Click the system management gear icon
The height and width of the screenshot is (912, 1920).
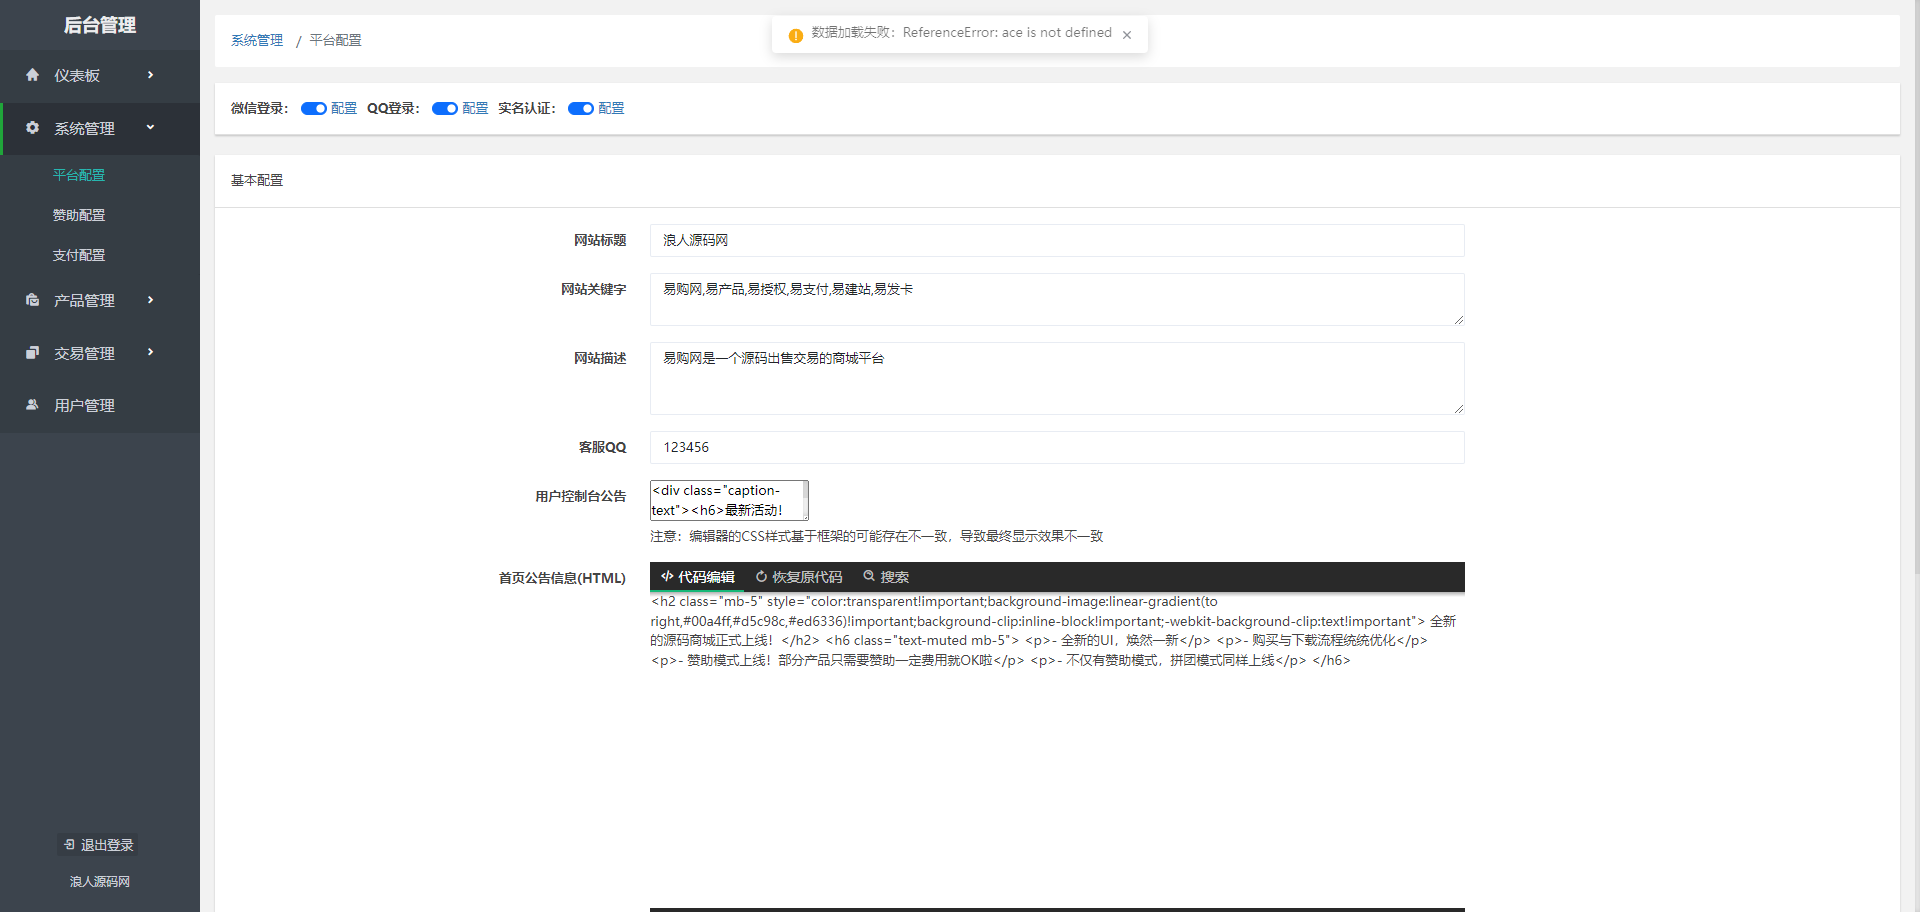point(33,128)
